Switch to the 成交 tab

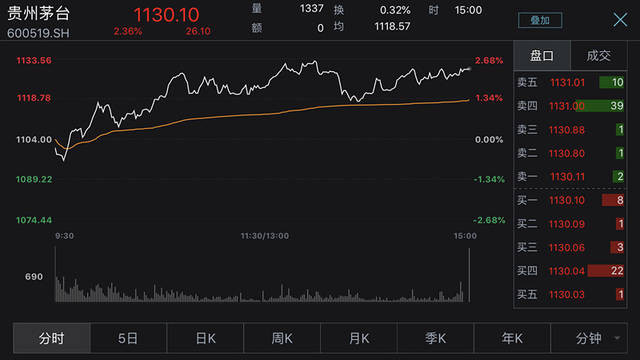[x=598, y=56]
